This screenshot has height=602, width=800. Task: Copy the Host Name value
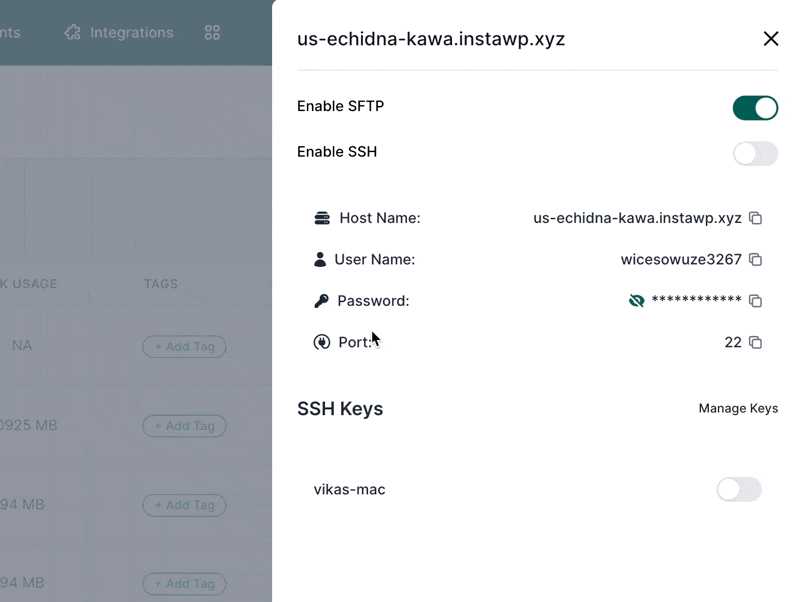[756, 218]
